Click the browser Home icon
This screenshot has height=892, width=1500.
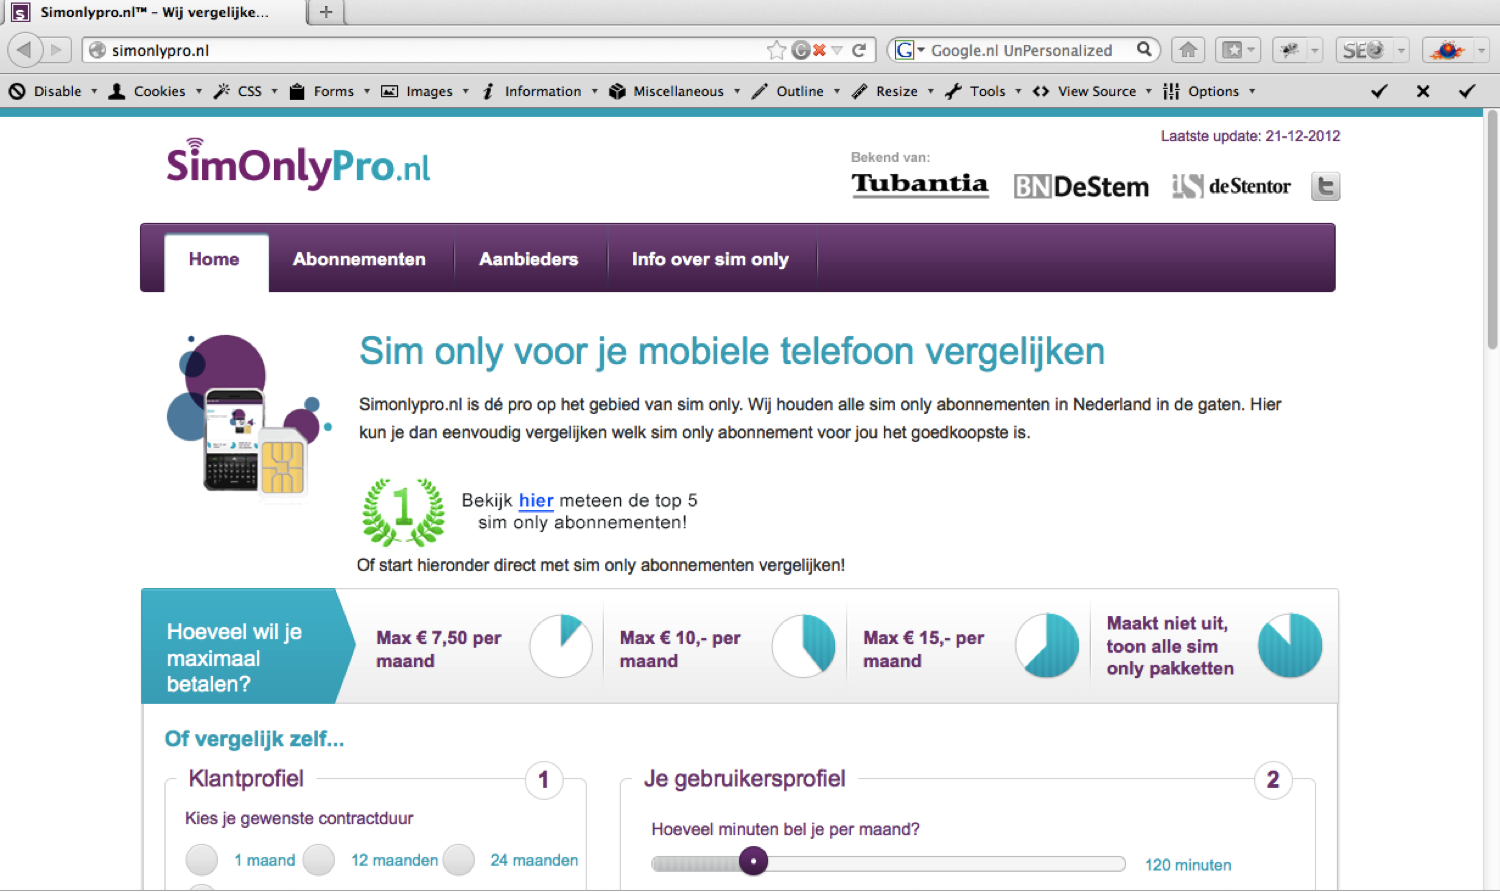1187,50
